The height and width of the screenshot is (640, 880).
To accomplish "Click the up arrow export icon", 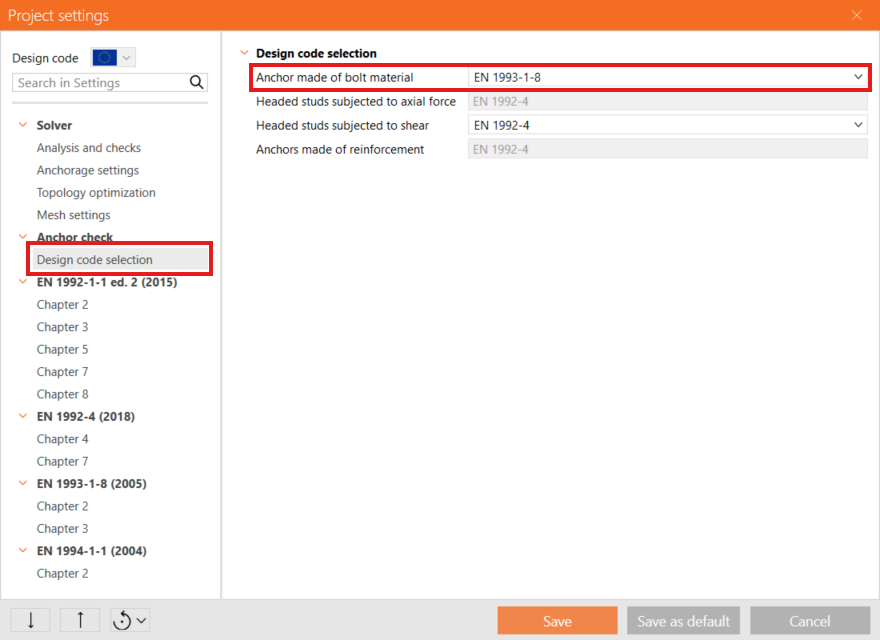I will click(80, 620).
